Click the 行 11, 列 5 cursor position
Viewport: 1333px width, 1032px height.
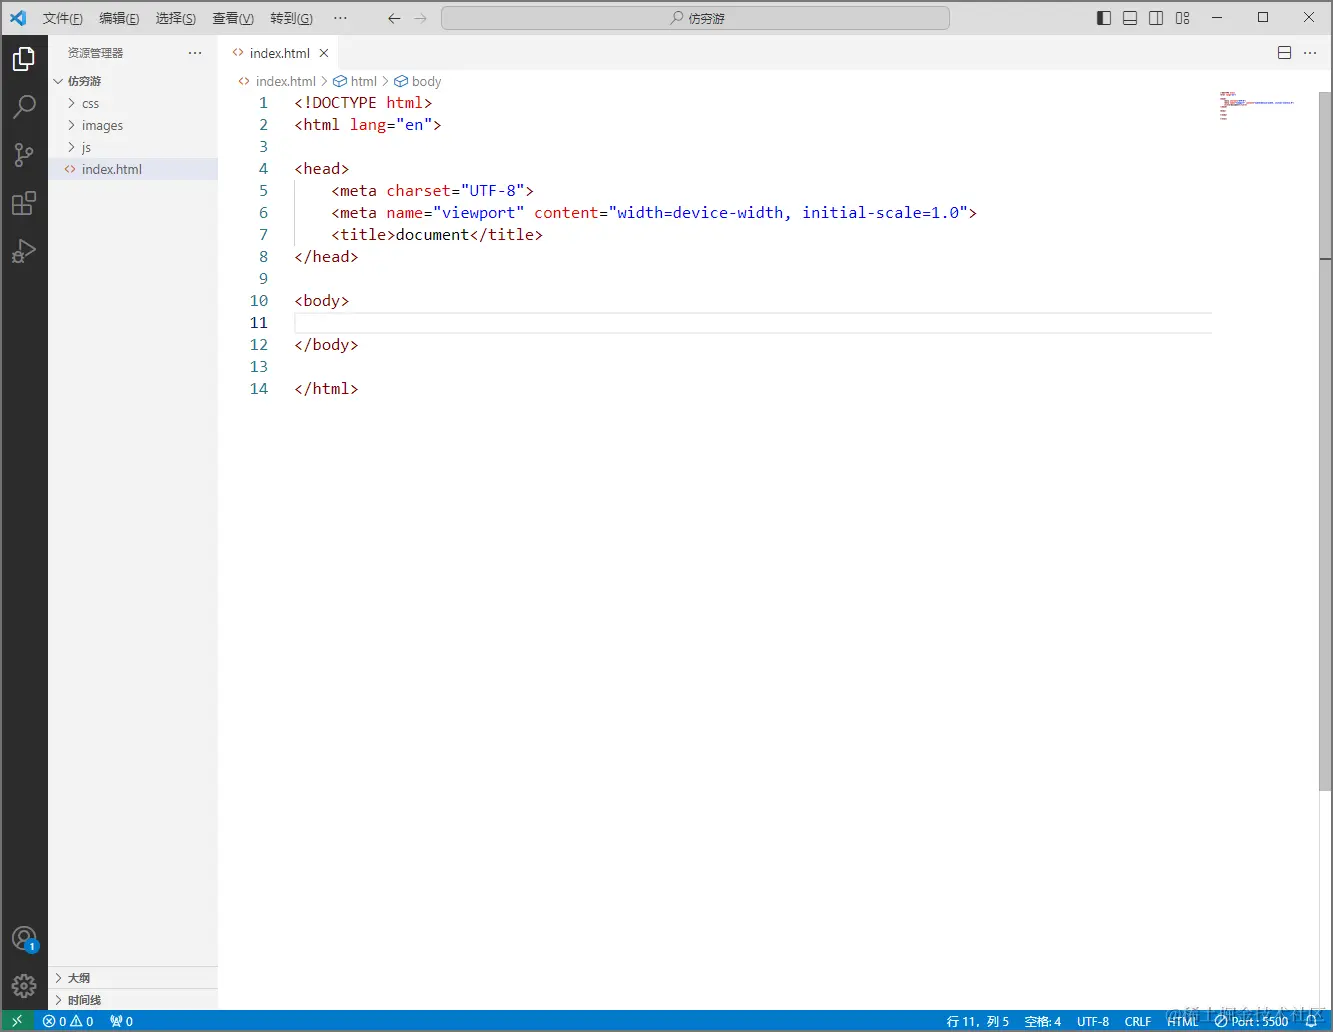(978, 1021)
